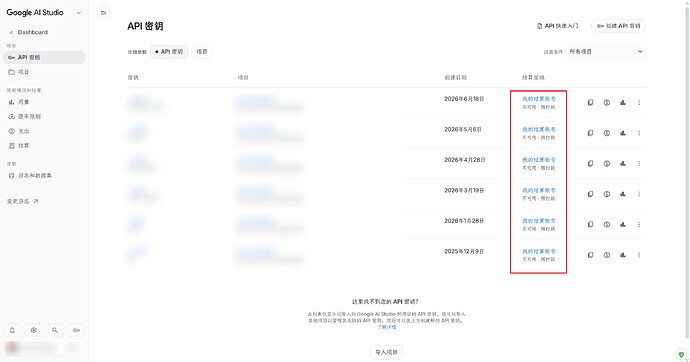The height and width of the screenshot is (362, 690).
Task: Open the 所有项目 filter dropdown
Action: 606,51
